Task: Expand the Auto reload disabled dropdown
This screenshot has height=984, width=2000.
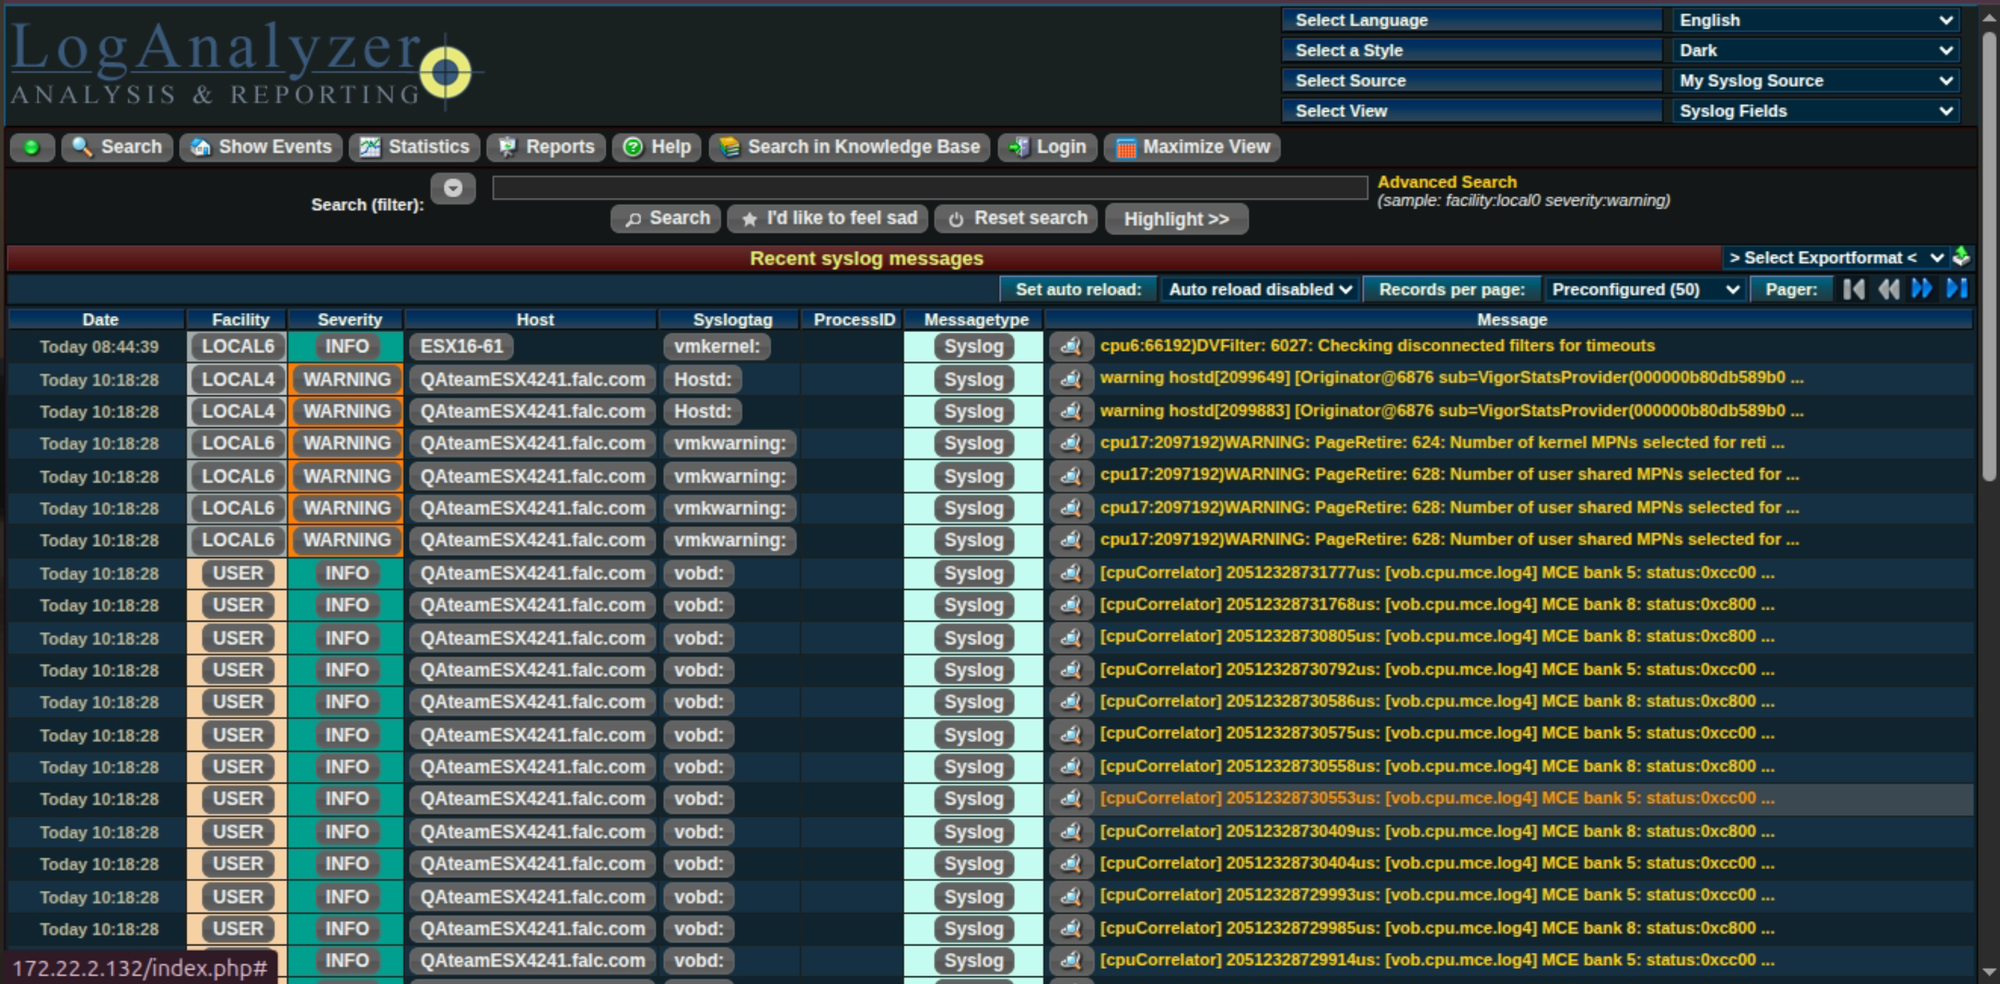Action: tap(1260, 290)
